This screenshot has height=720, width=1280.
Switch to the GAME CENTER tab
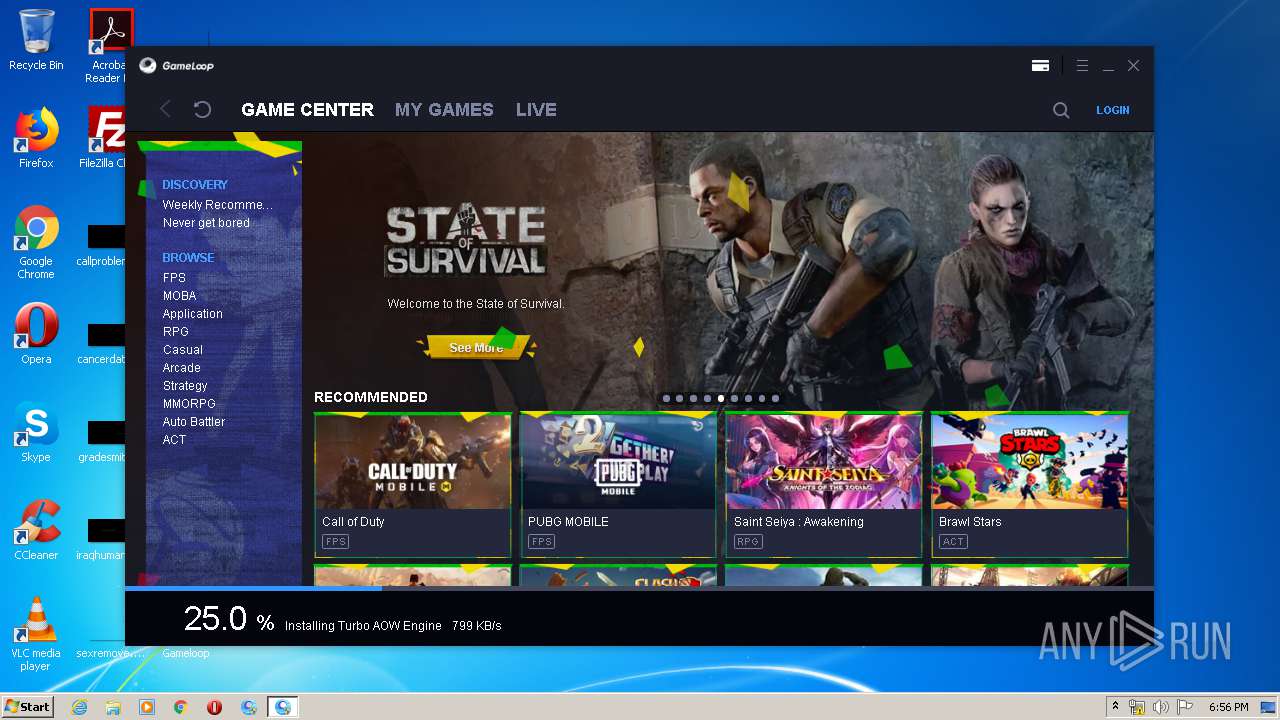click(x=307, y=110)
